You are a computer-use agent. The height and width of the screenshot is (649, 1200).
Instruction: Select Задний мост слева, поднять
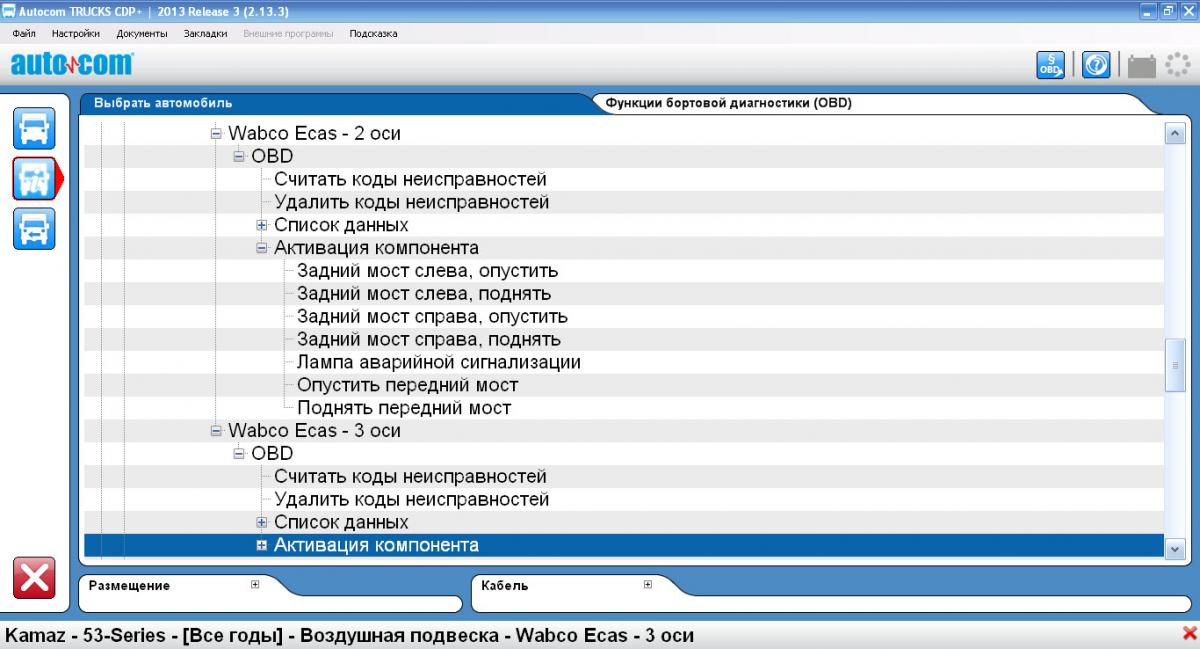pyautogui.click(x=424, y=294)
